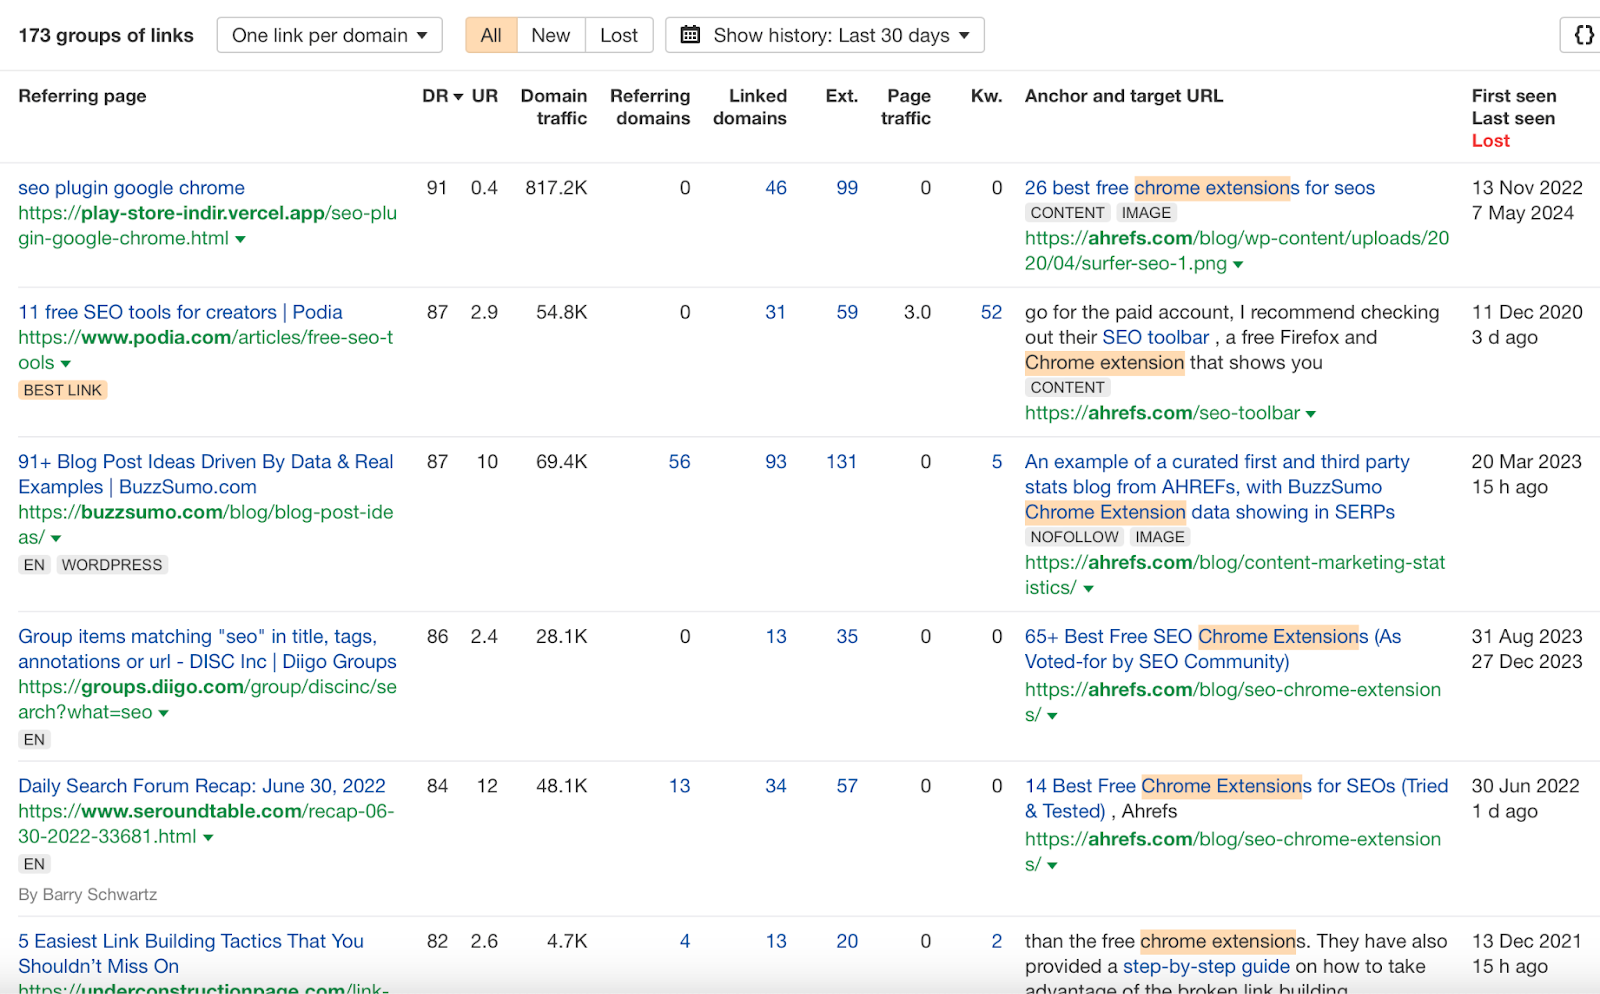Sort by Last seen header
1600x994 pixels.
(x=1513, y=118)
